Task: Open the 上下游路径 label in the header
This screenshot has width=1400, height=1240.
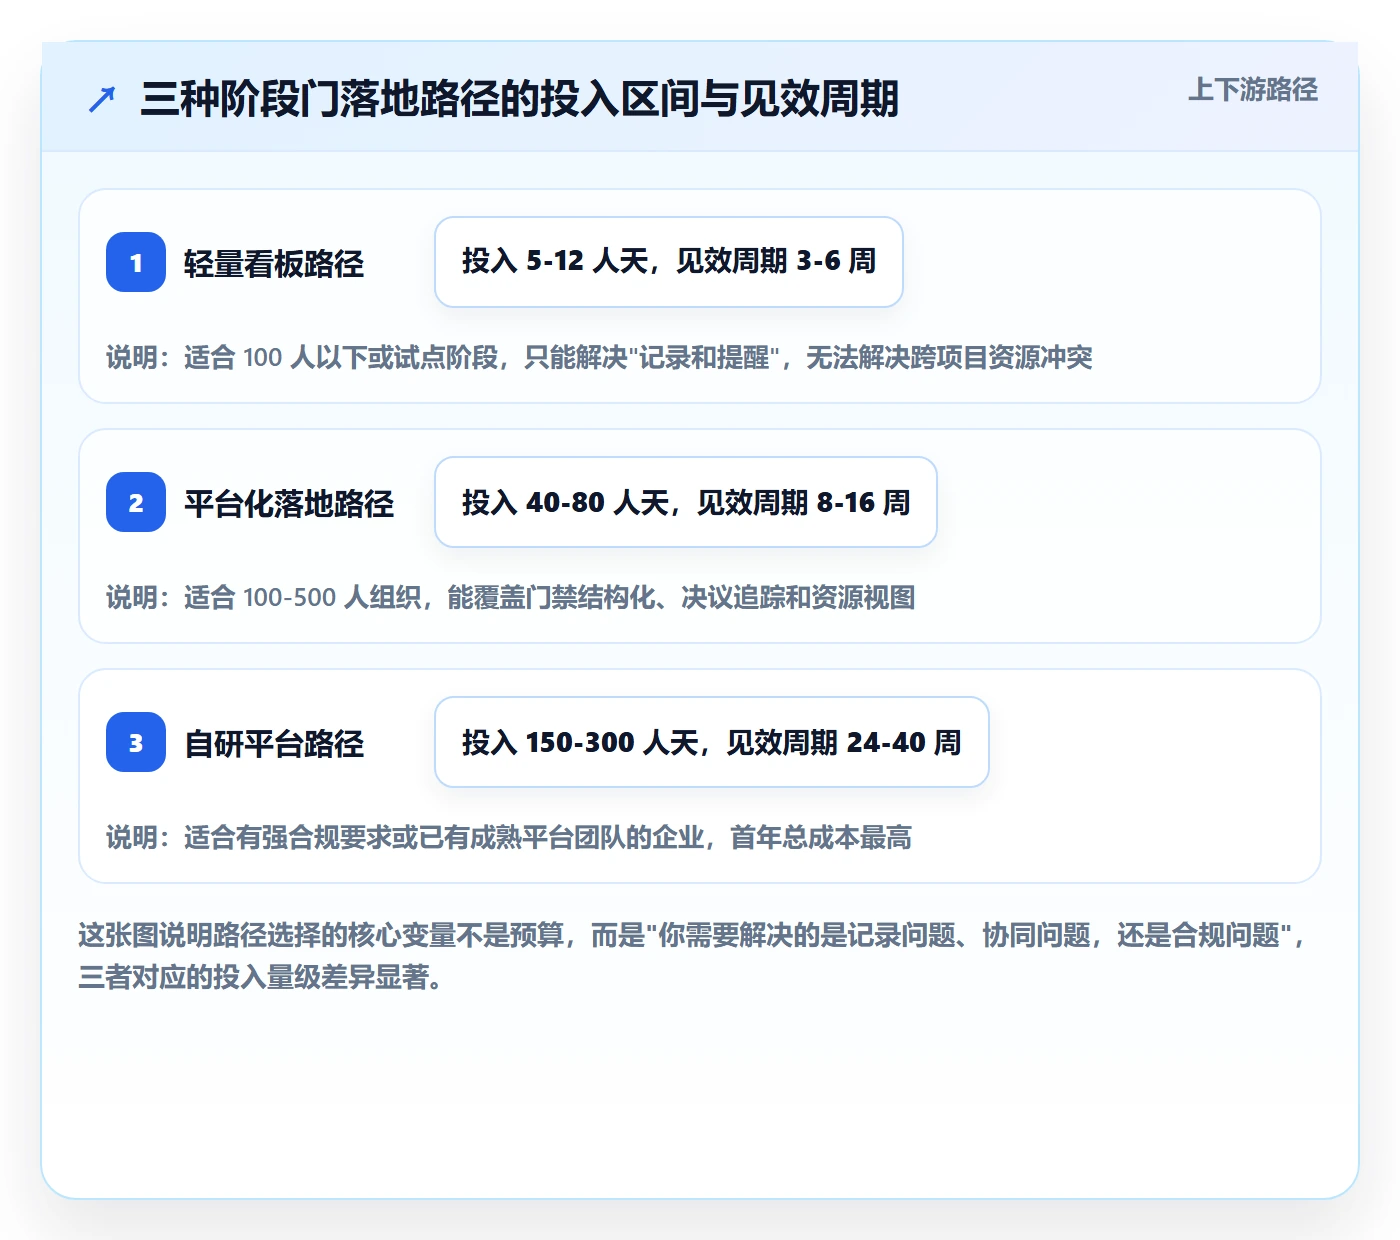Action: [x=1253, y=90]
